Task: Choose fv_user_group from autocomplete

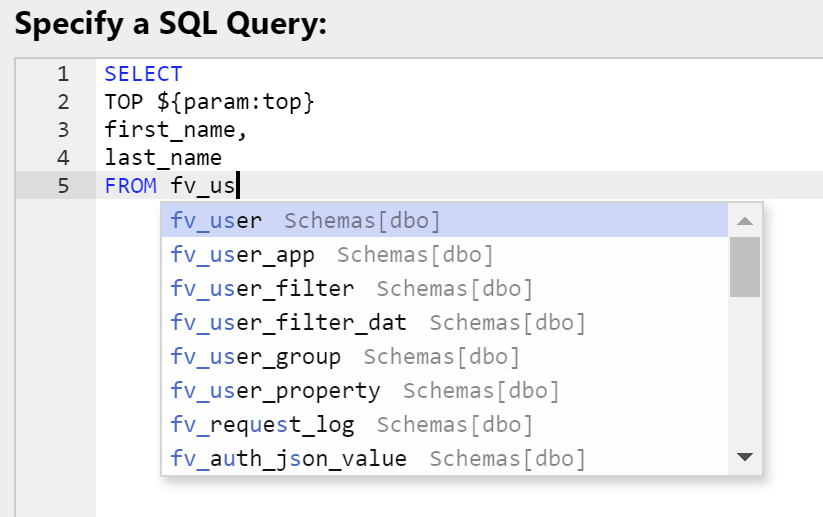Action: pos(445,357)
